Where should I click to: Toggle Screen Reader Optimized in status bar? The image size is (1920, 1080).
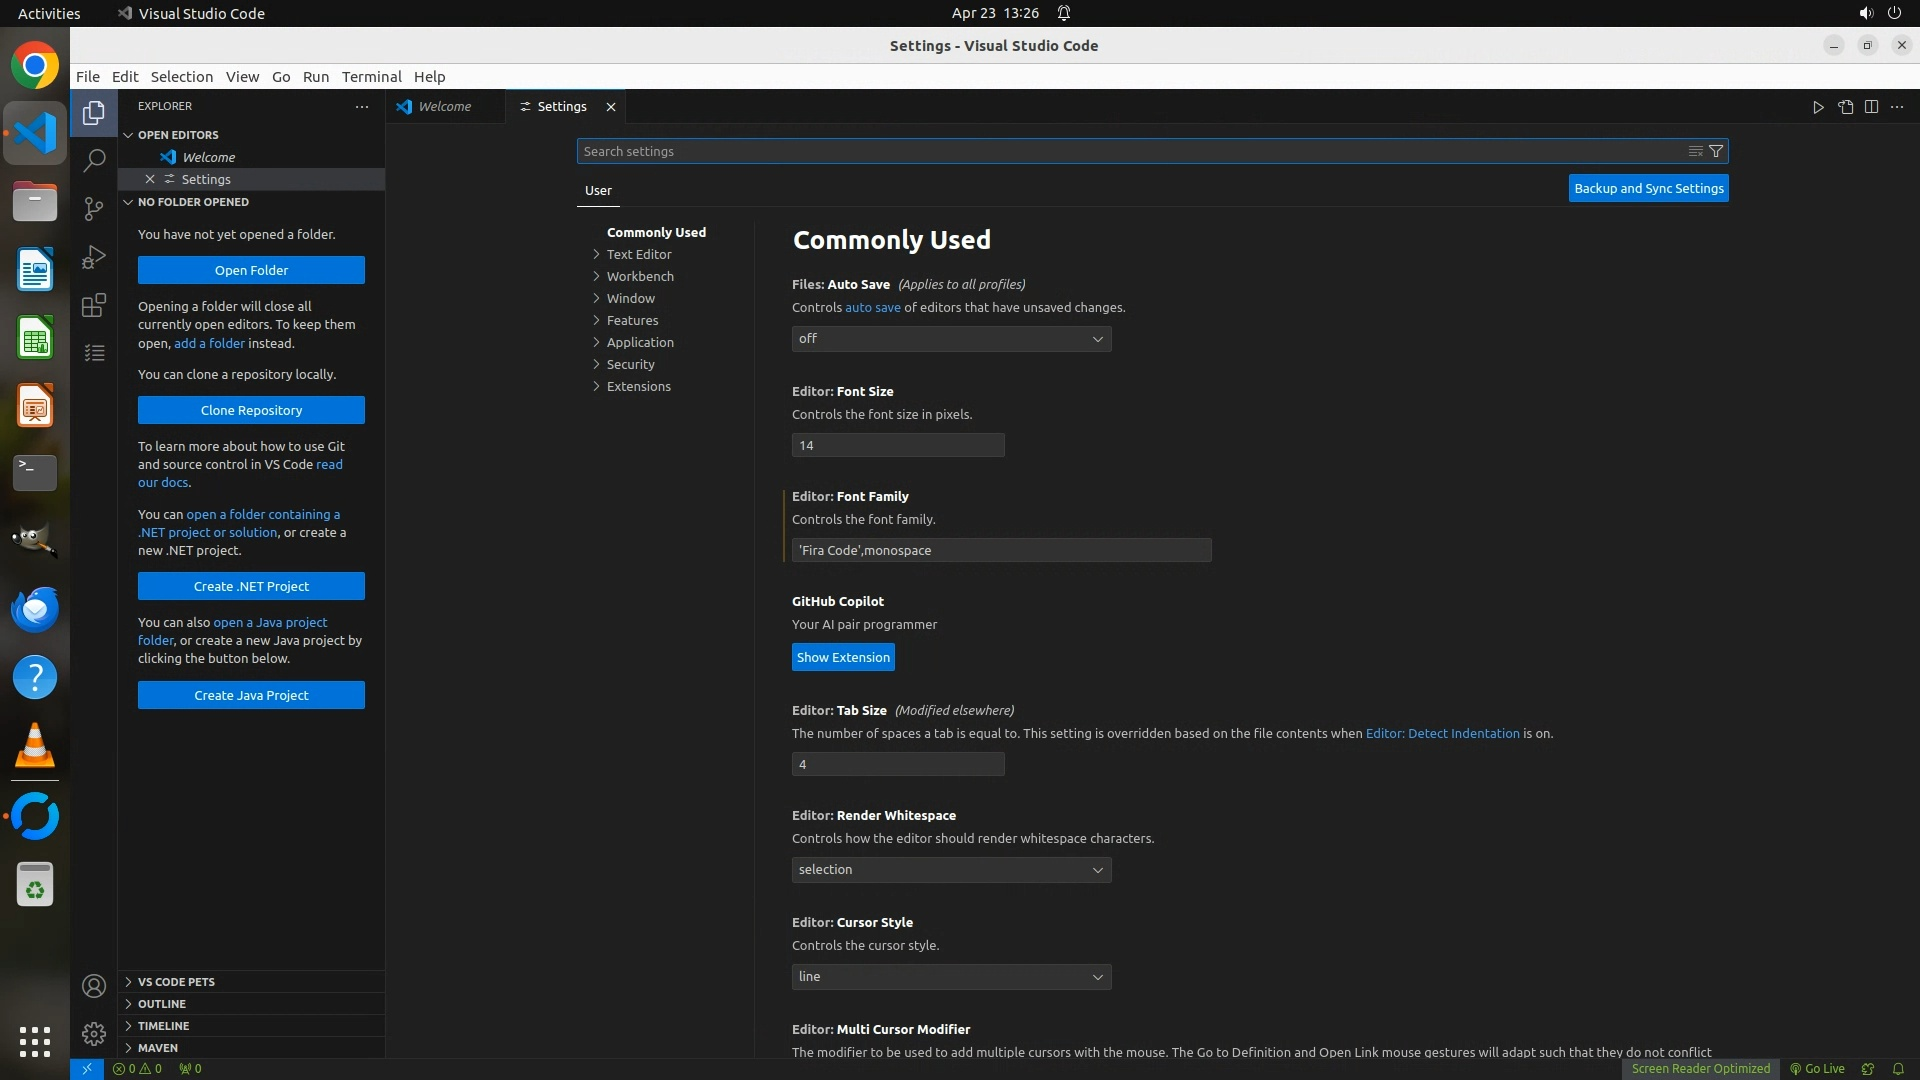(x=1700, y=1068)
